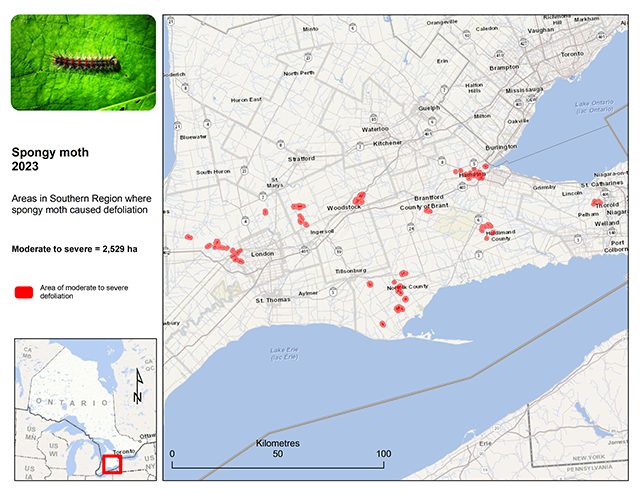Viewport: 640px width, 495px height.
Task: Click the Toronto label on main map
Action: pyautogui.click(x=572, y=54)
